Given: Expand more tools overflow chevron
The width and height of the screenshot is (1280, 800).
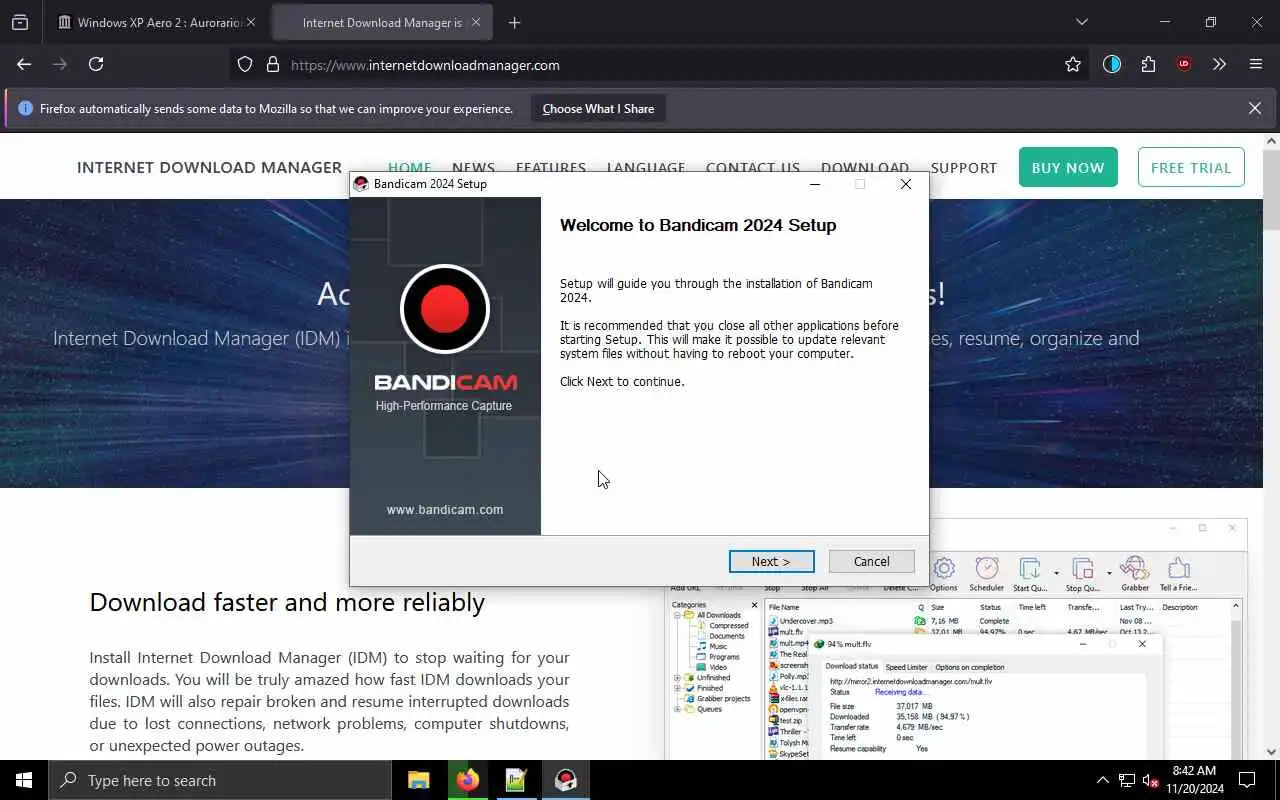Looking at the screenshot, I should [1219, 64].
